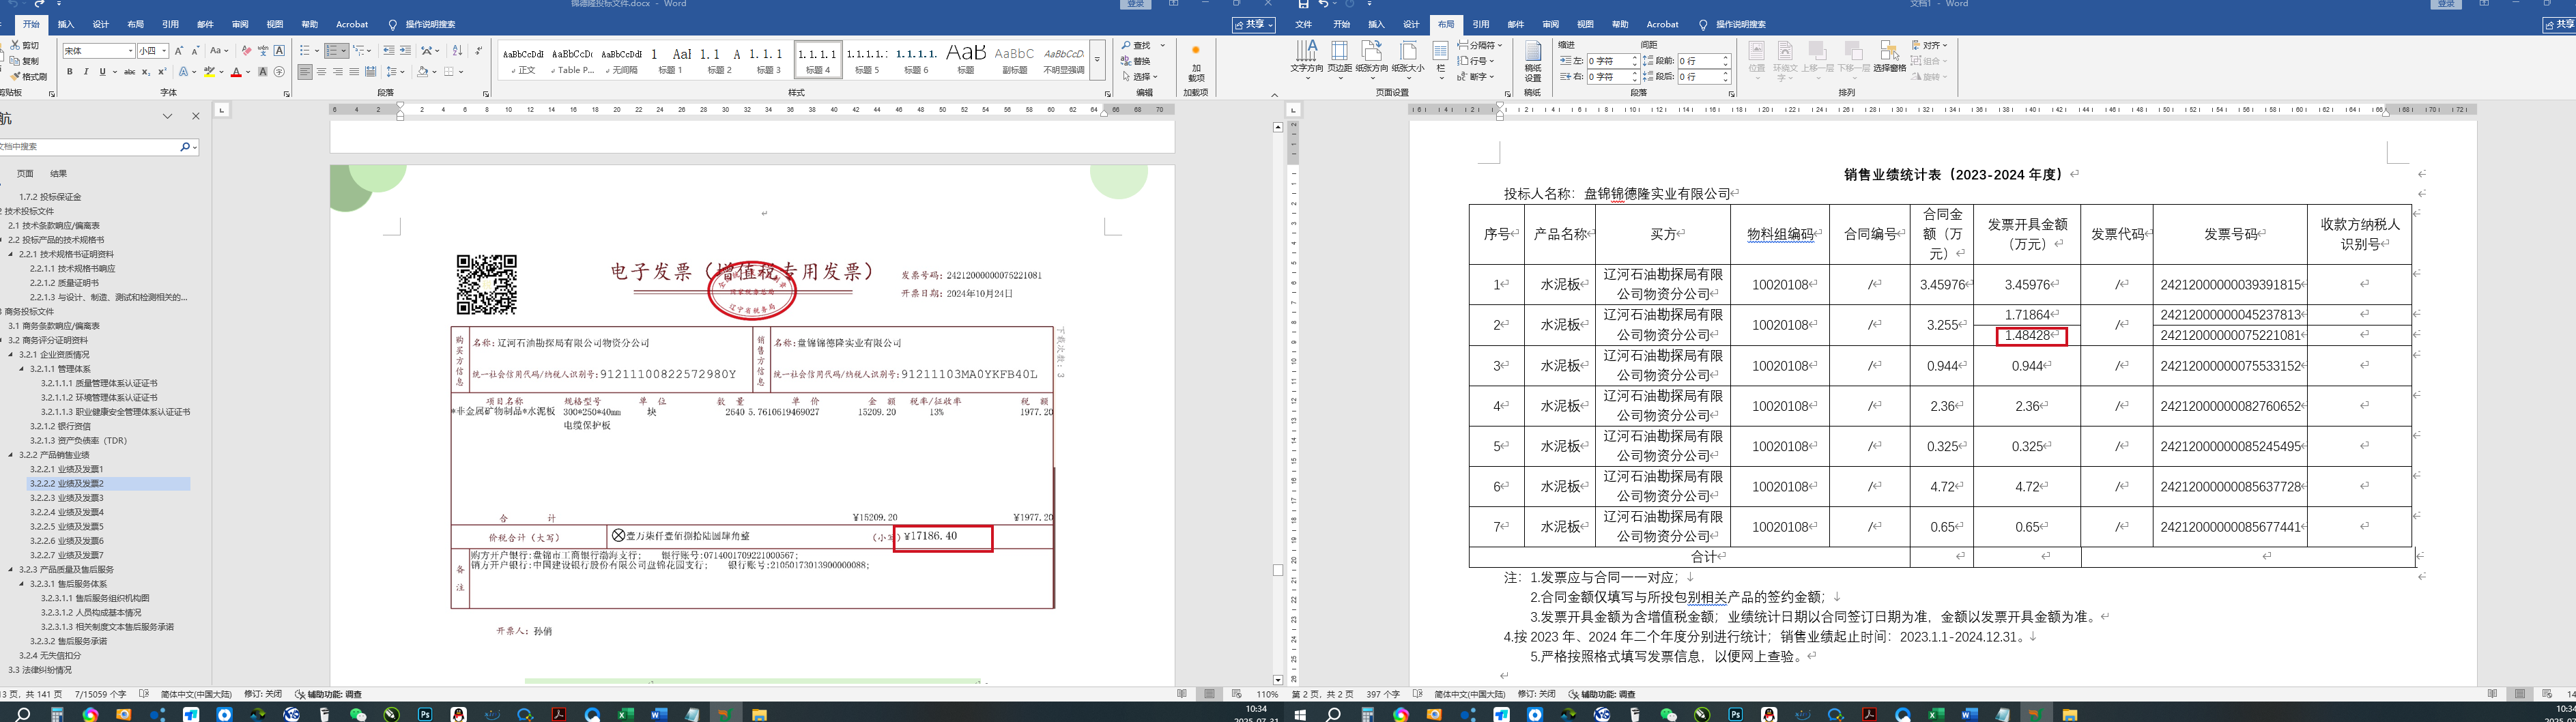Open 稿纸设置 manuscript paper settings
The height and width of the screenshot is (722, 2576).
point(1532,62)
